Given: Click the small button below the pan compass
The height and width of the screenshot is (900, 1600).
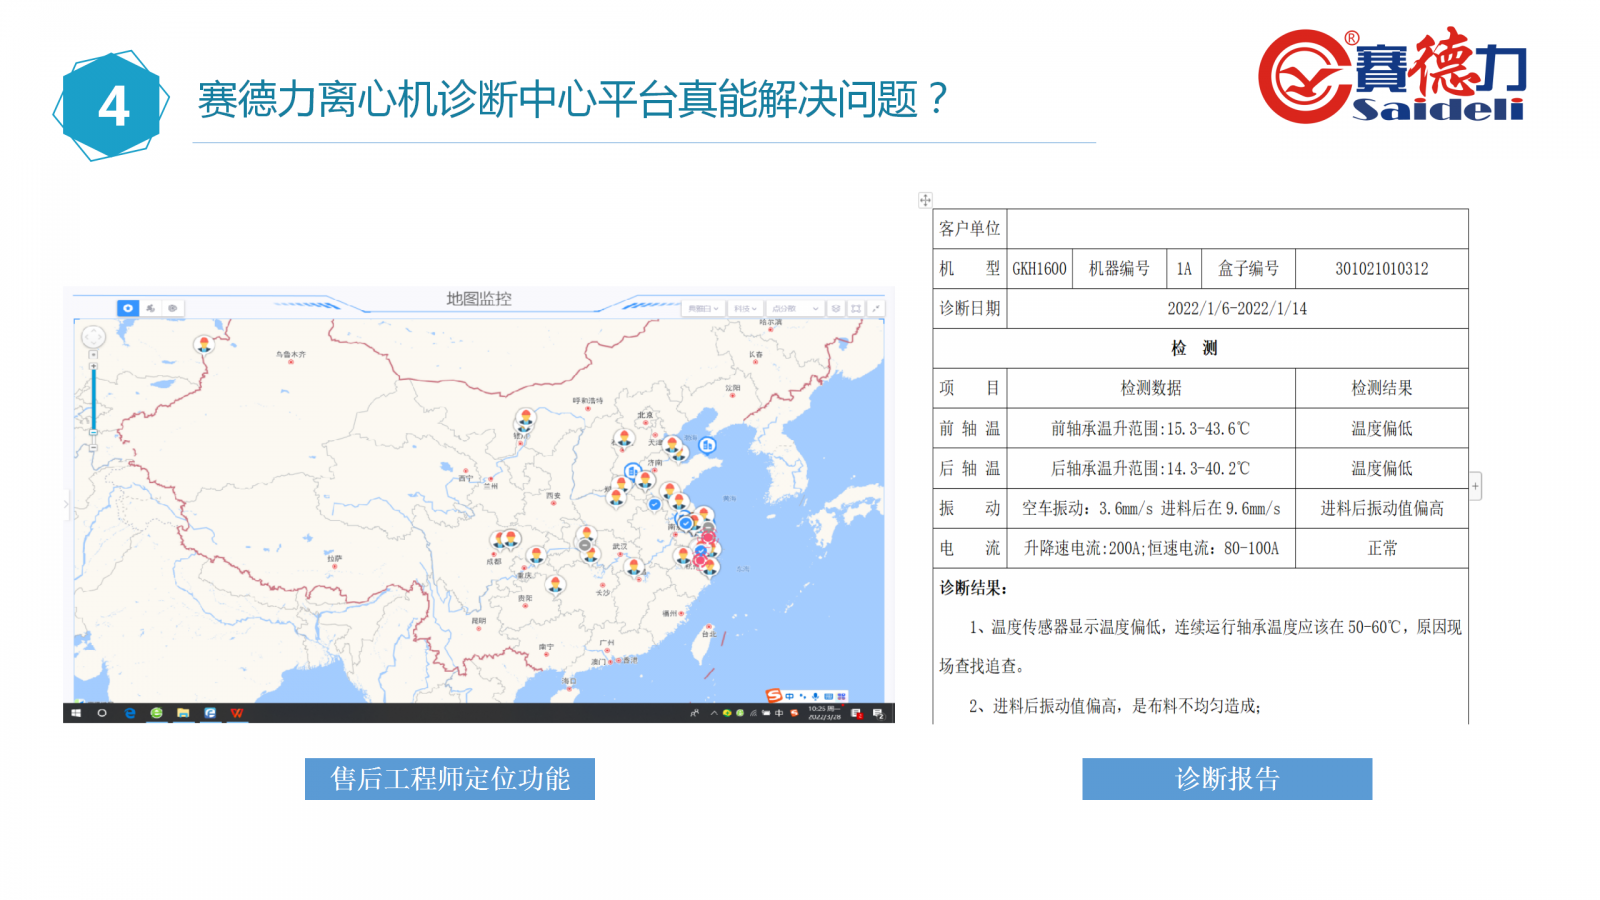Looking at the screenshot, I should click(93, 354).
